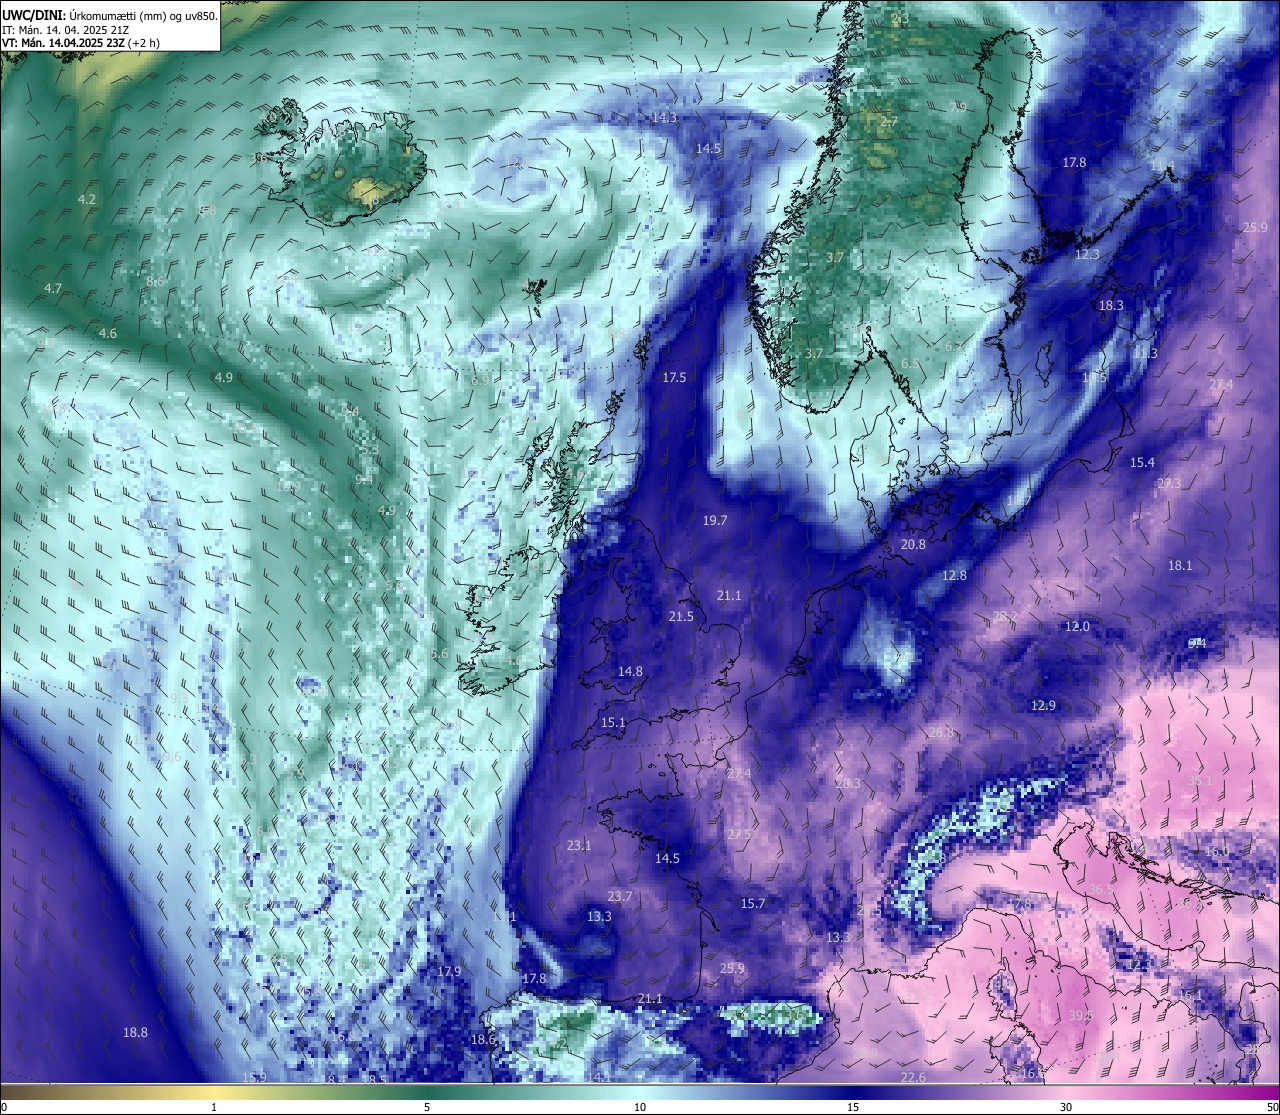Screen dimensions: 1280x1115
Task: Click the 22.6 value label
Action: (913, 1078)
